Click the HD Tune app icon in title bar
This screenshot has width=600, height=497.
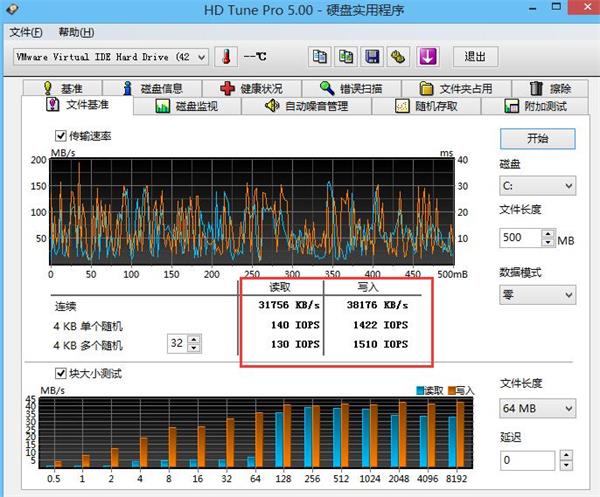11,9
